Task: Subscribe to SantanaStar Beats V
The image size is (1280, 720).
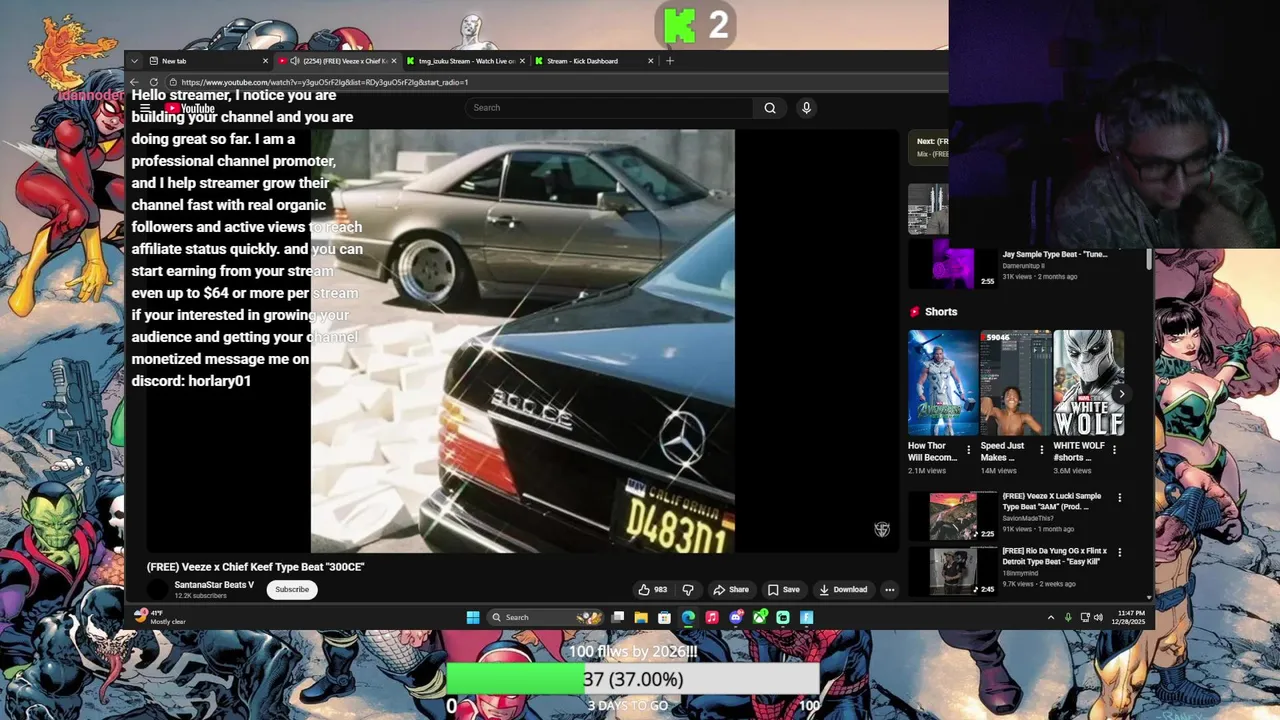Action: 292,589
